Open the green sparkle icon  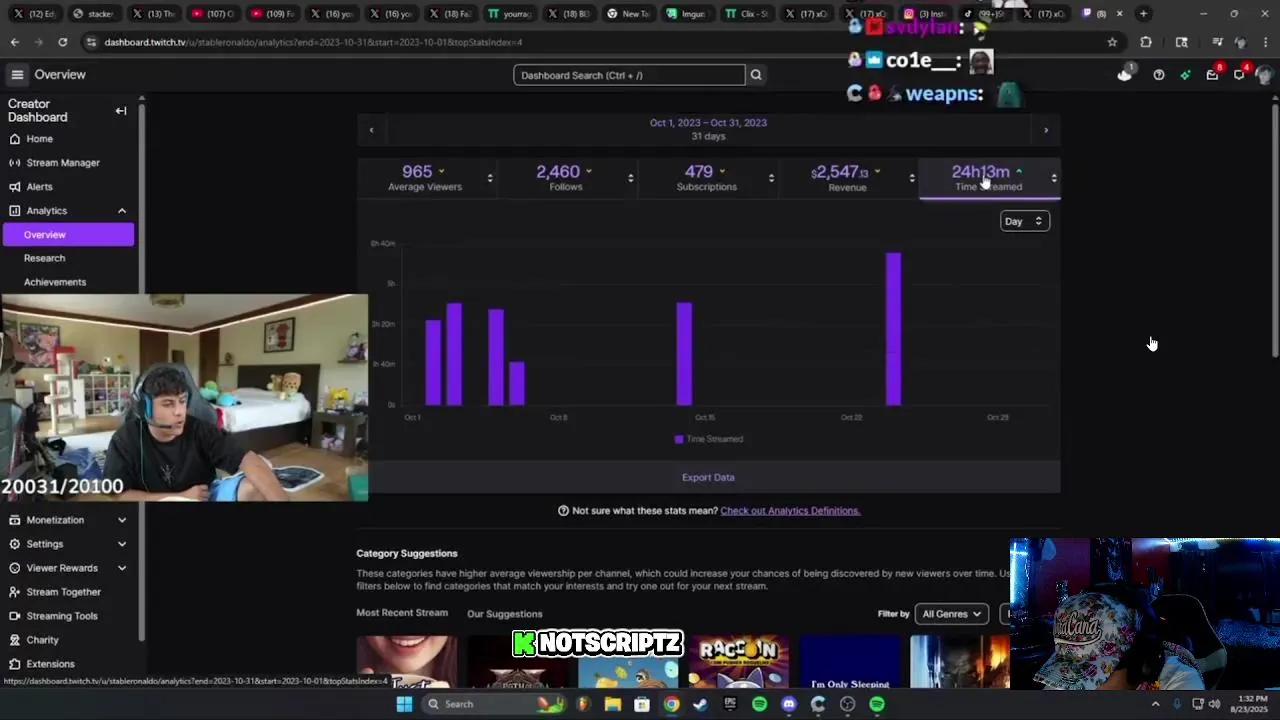pos(1185,75)
